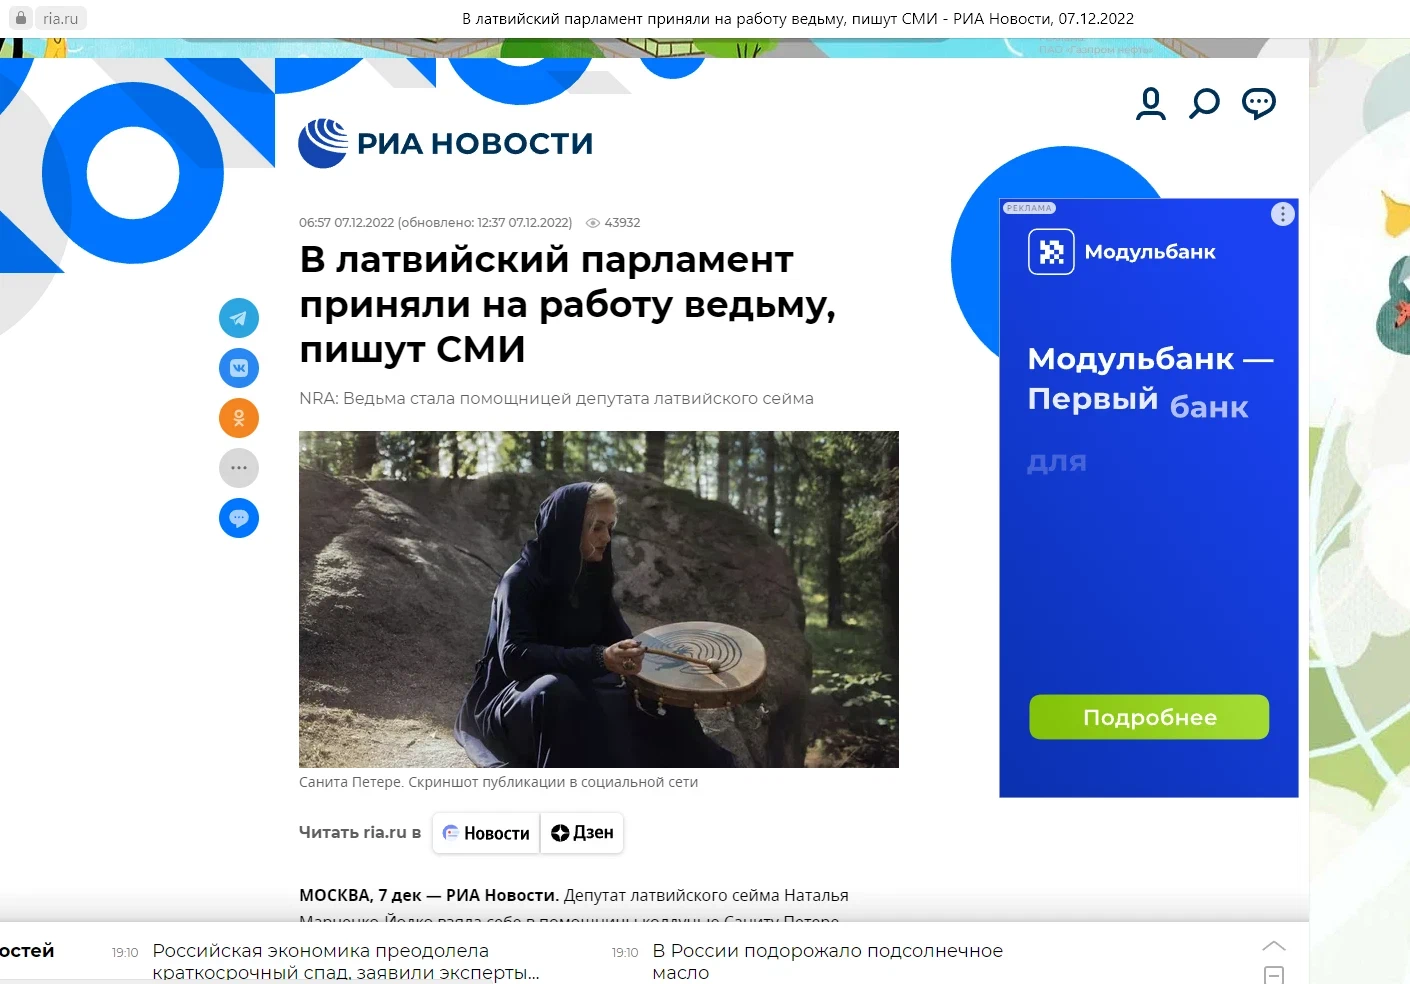Go to the РИА Новости homepage logo

(446, 143)
